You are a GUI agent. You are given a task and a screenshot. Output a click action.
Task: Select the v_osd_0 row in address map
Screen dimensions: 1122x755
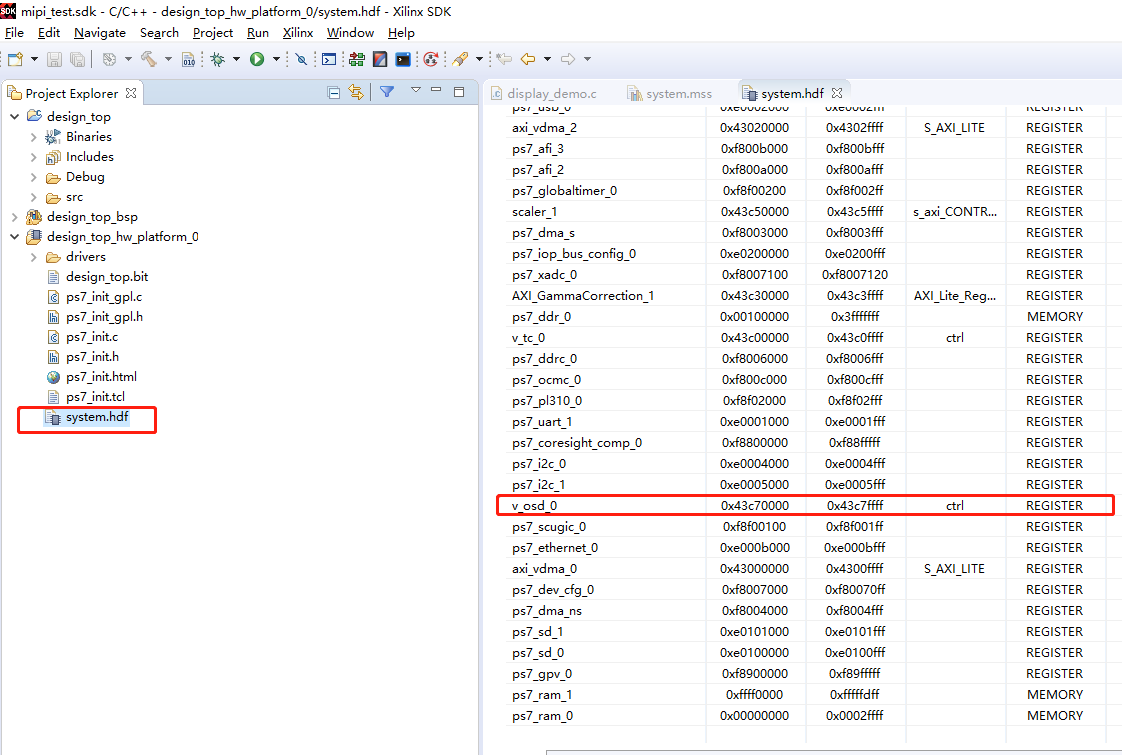805,505
